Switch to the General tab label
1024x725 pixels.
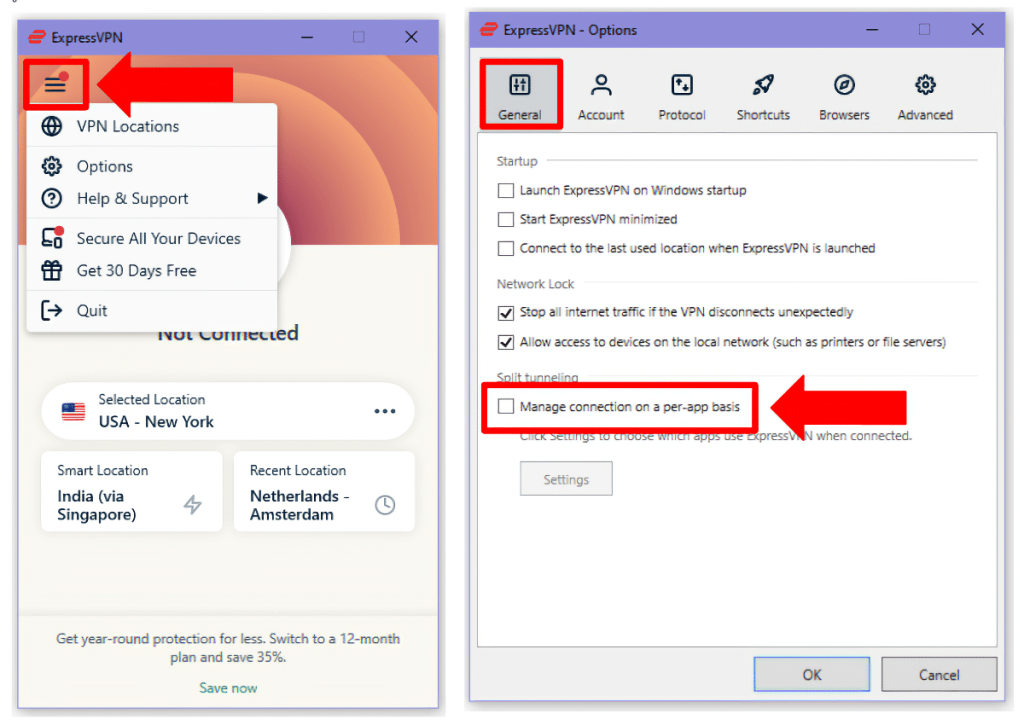(520, 115)
